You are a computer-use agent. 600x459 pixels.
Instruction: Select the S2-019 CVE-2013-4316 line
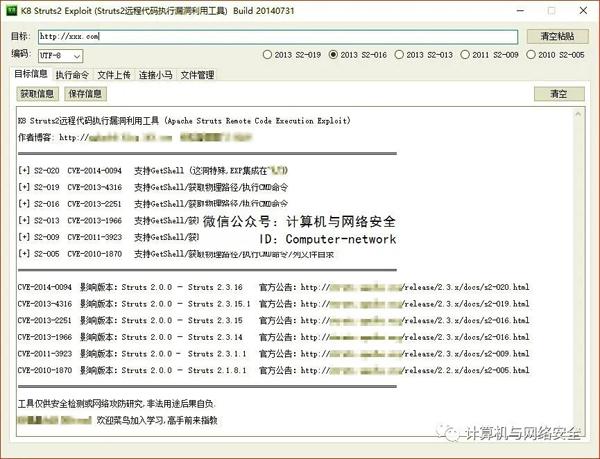153,187
